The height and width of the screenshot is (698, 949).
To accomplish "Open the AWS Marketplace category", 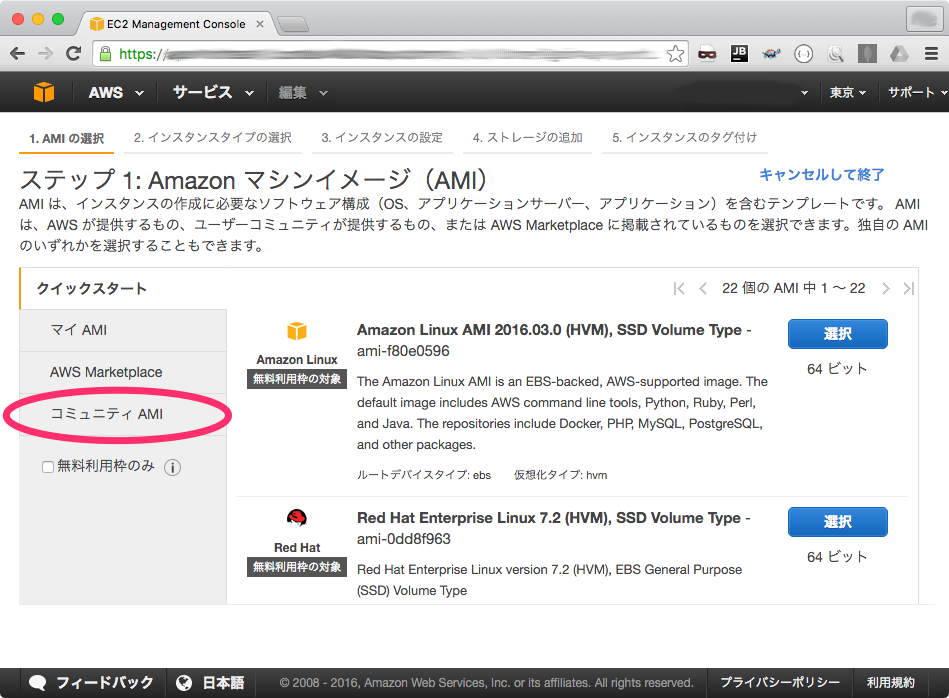I will click(123, 372).
